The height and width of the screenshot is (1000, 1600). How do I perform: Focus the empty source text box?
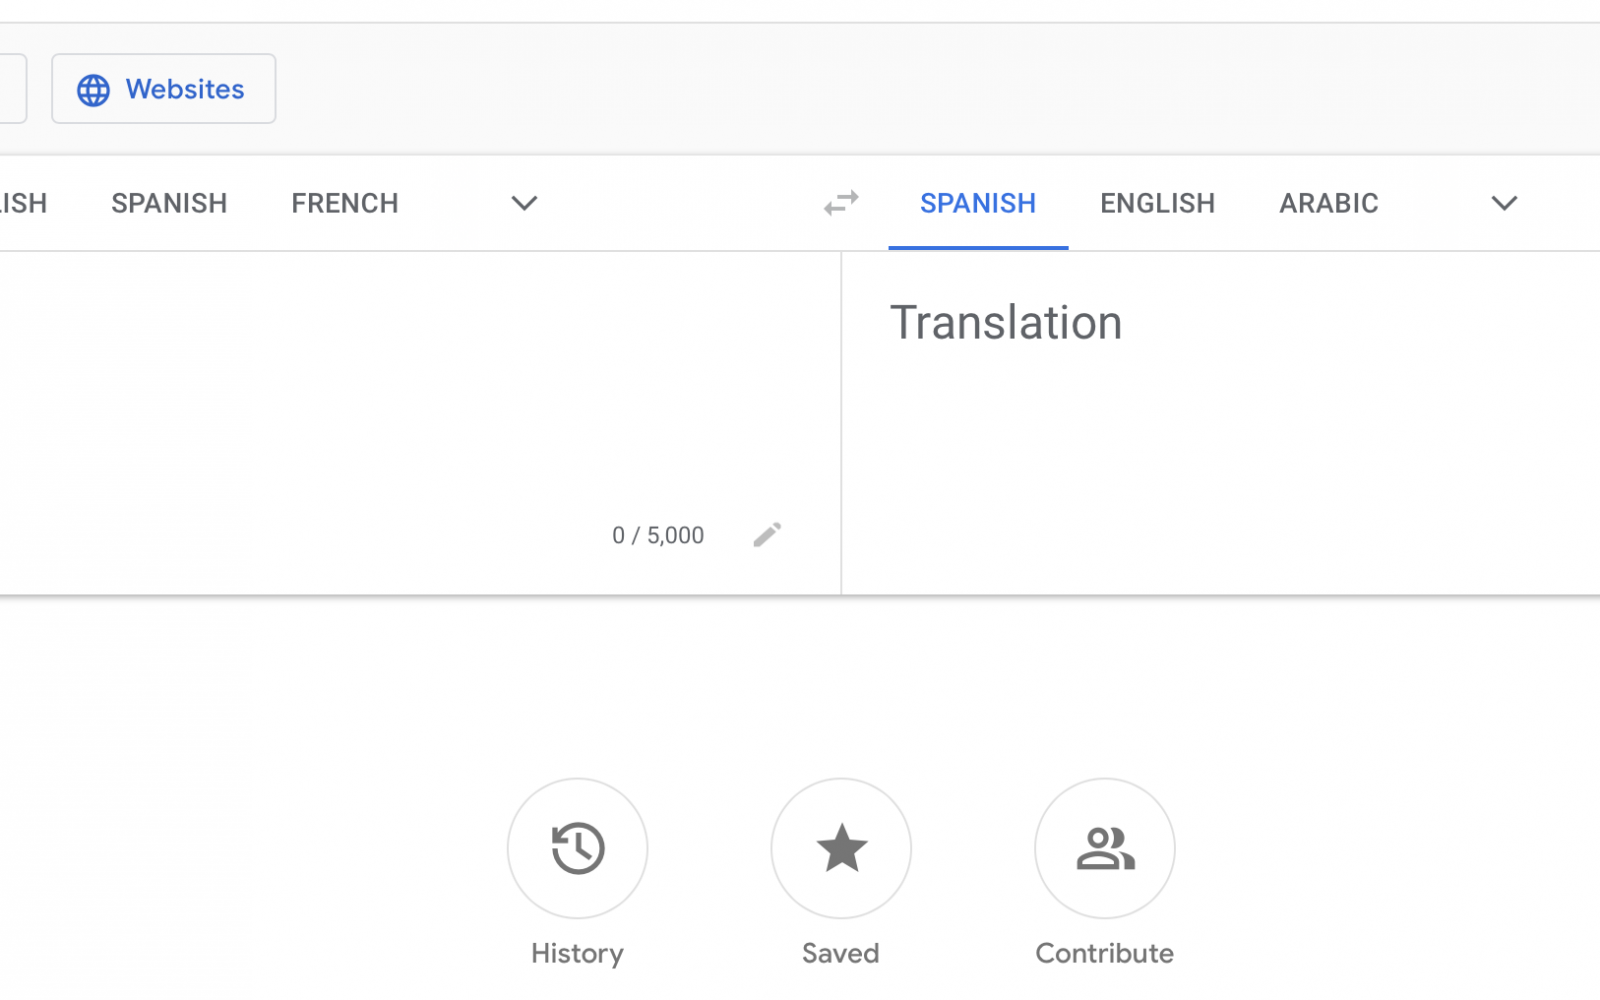pos(400,390)
